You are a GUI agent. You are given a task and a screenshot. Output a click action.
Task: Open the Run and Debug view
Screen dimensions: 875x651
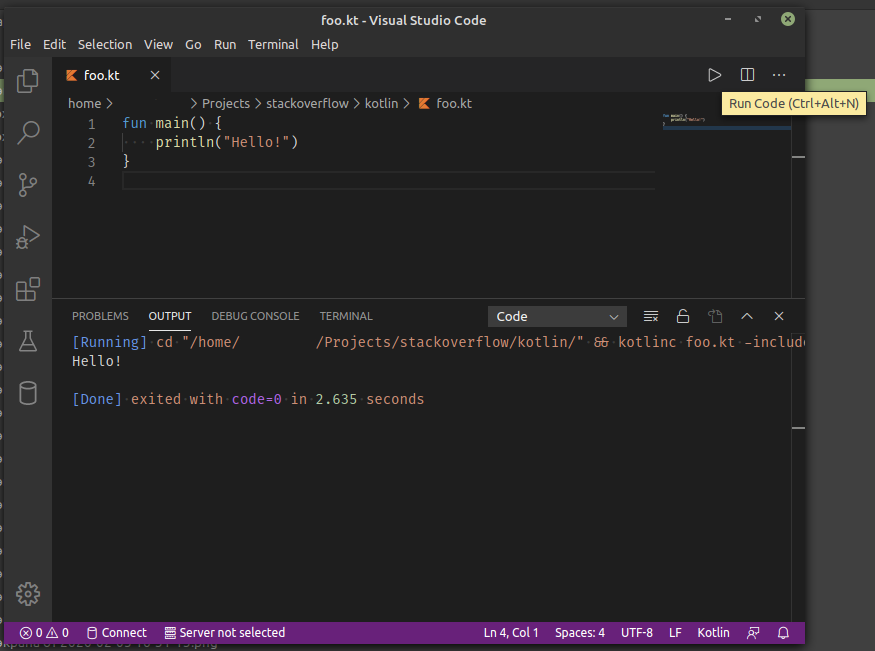28,237
